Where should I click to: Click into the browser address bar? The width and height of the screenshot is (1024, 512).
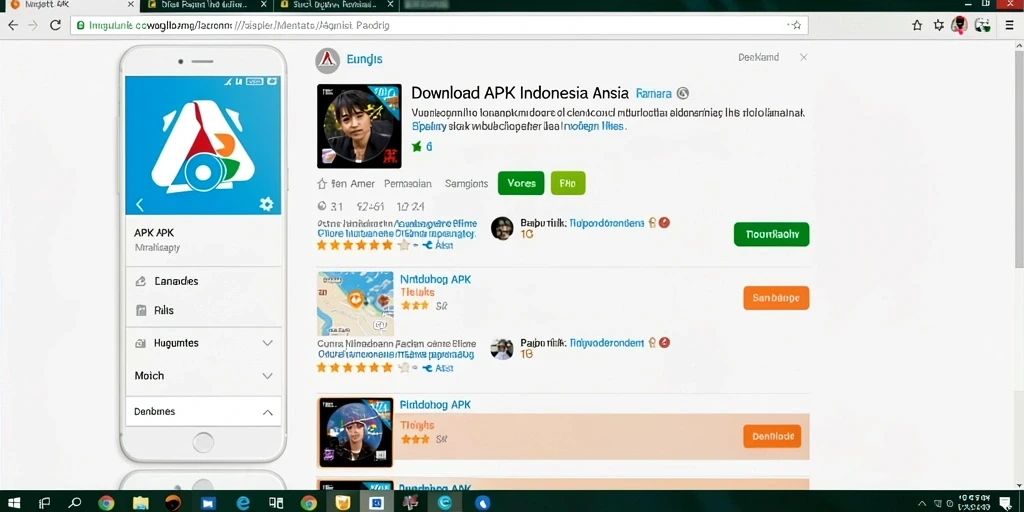pos(431,25)
